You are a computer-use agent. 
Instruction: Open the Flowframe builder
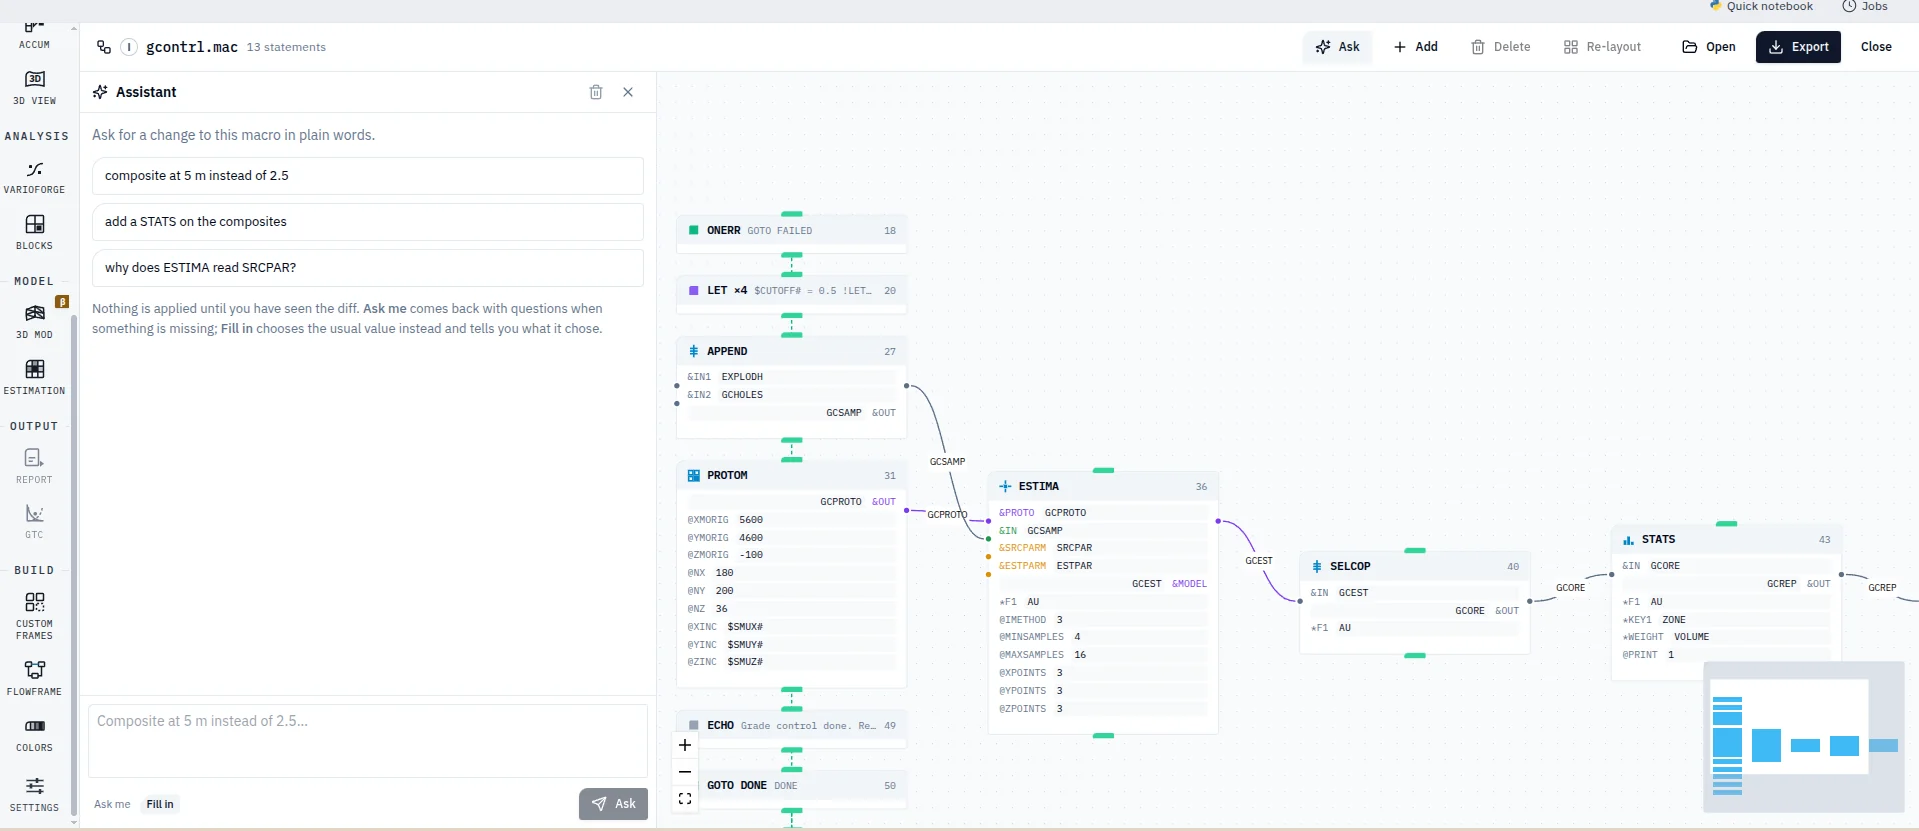point(34,677)
